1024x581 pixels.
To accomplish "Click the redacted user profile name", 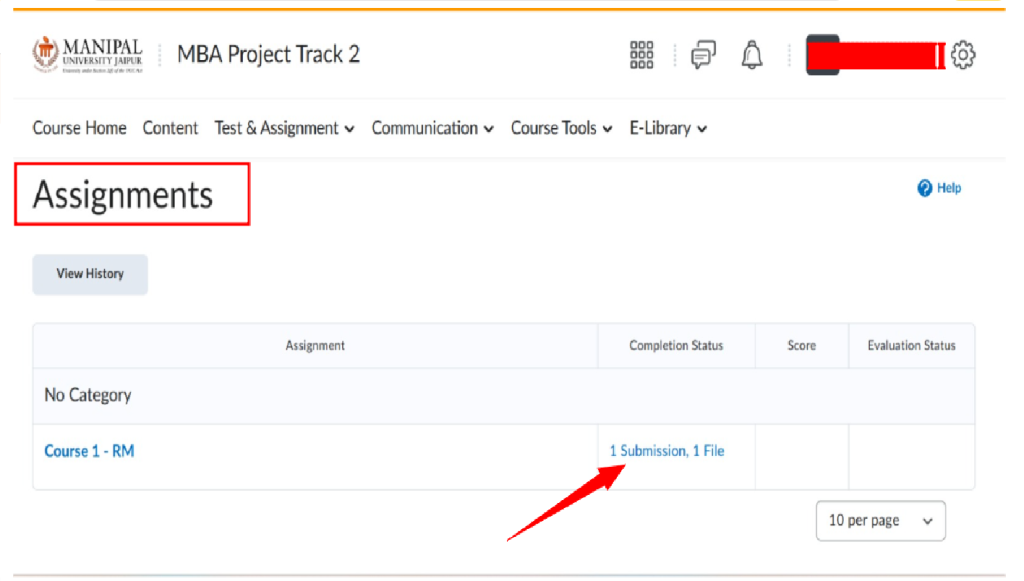I will coord(875,55).
